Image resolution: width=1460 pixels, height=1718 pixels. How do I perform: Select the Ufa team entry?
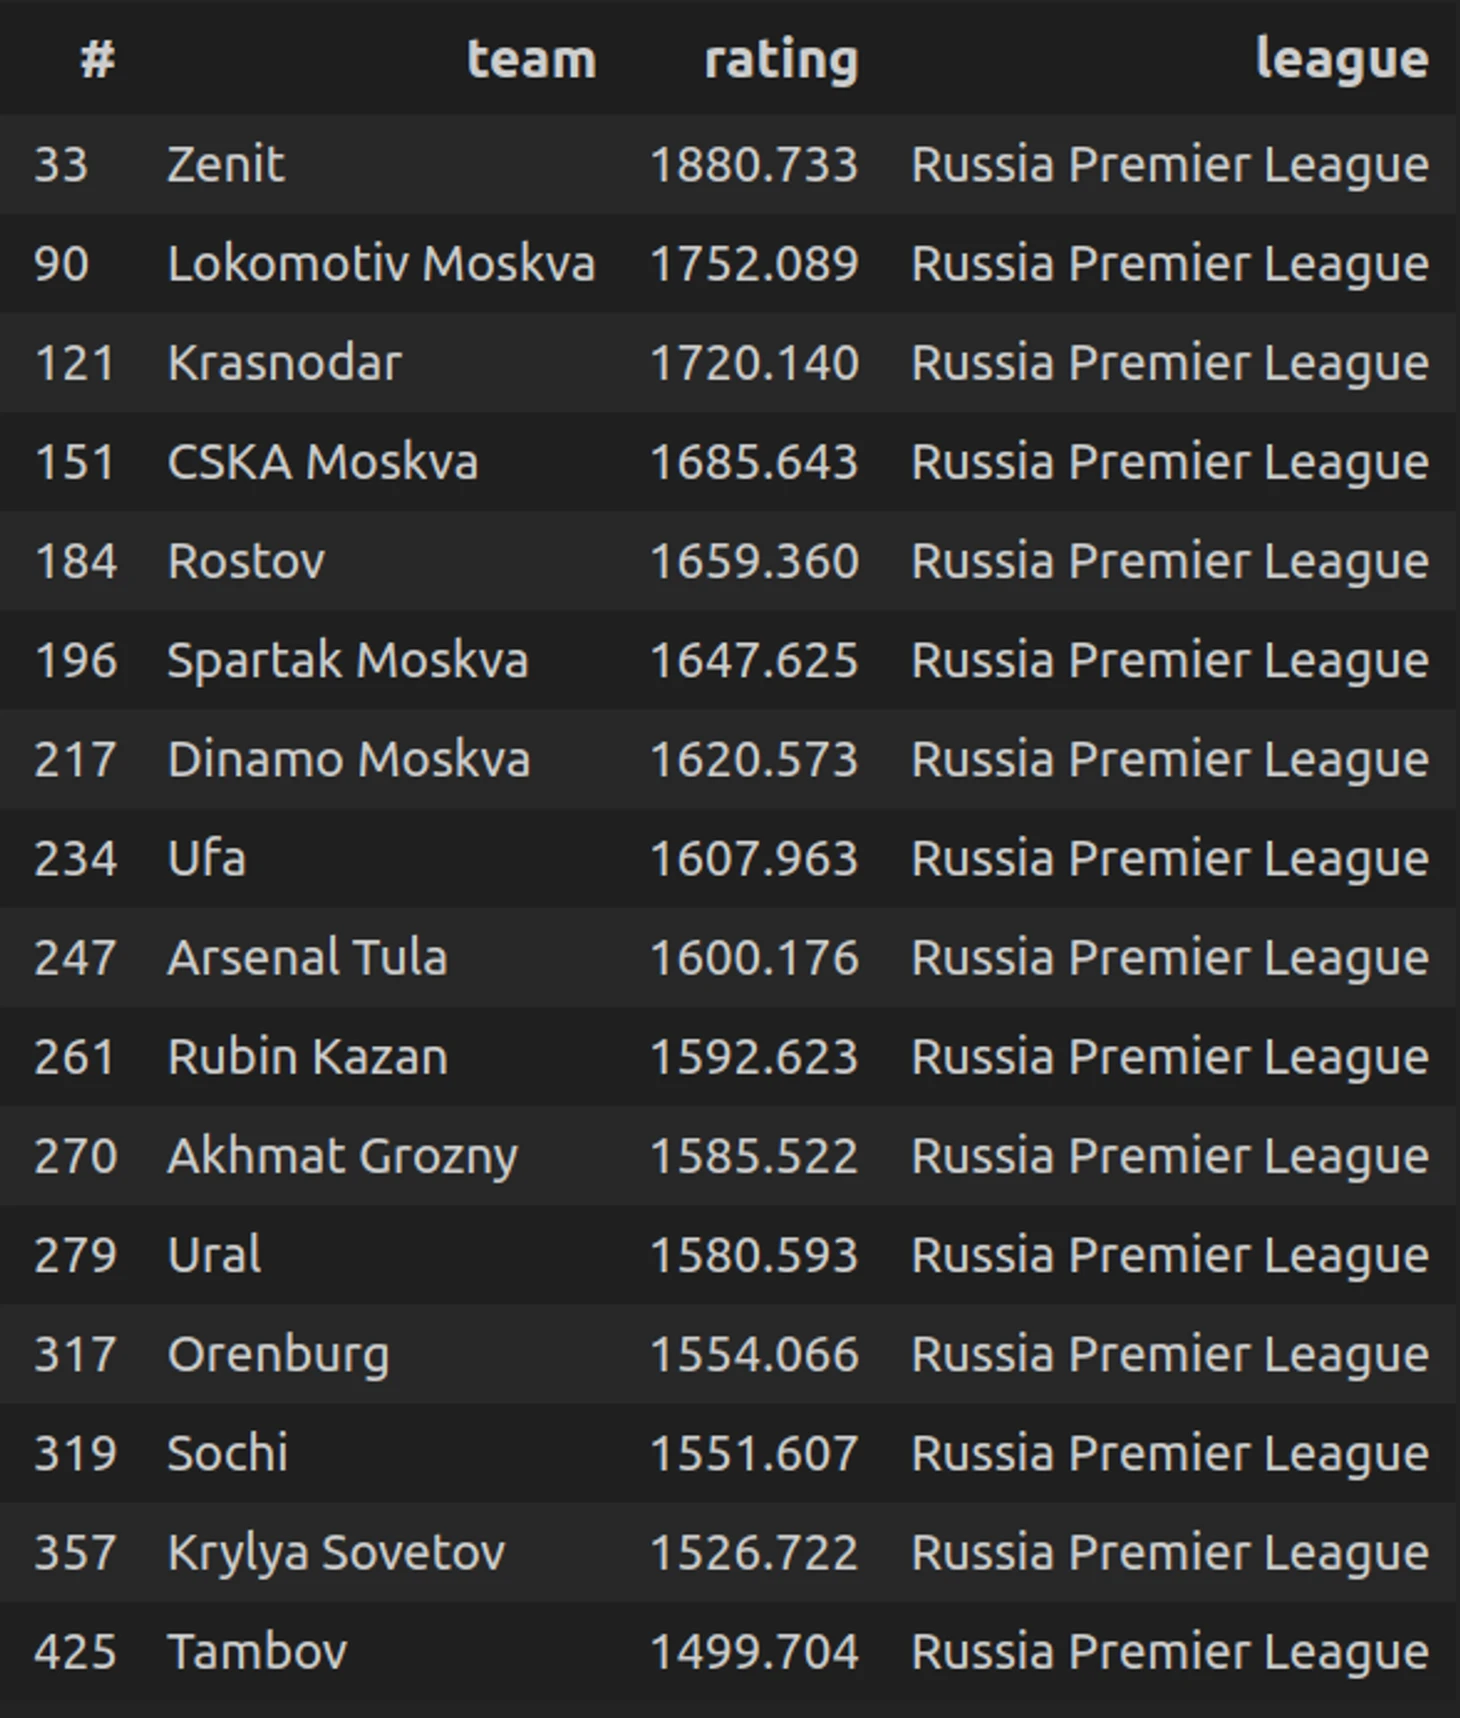[206, 858]
